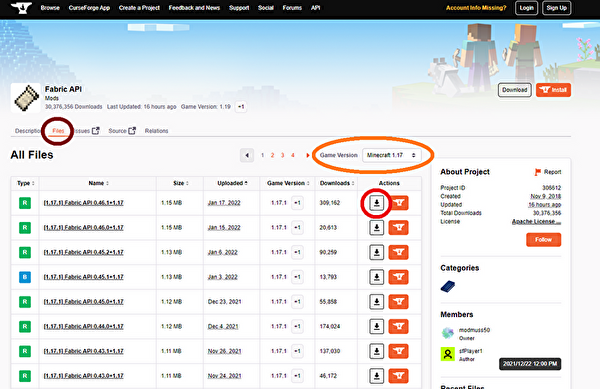This screenshot has height=389, width=600.
Task: Install Fabric API 0.46.1+1.17 via CurseForge
Action: (x=398, y=203)
